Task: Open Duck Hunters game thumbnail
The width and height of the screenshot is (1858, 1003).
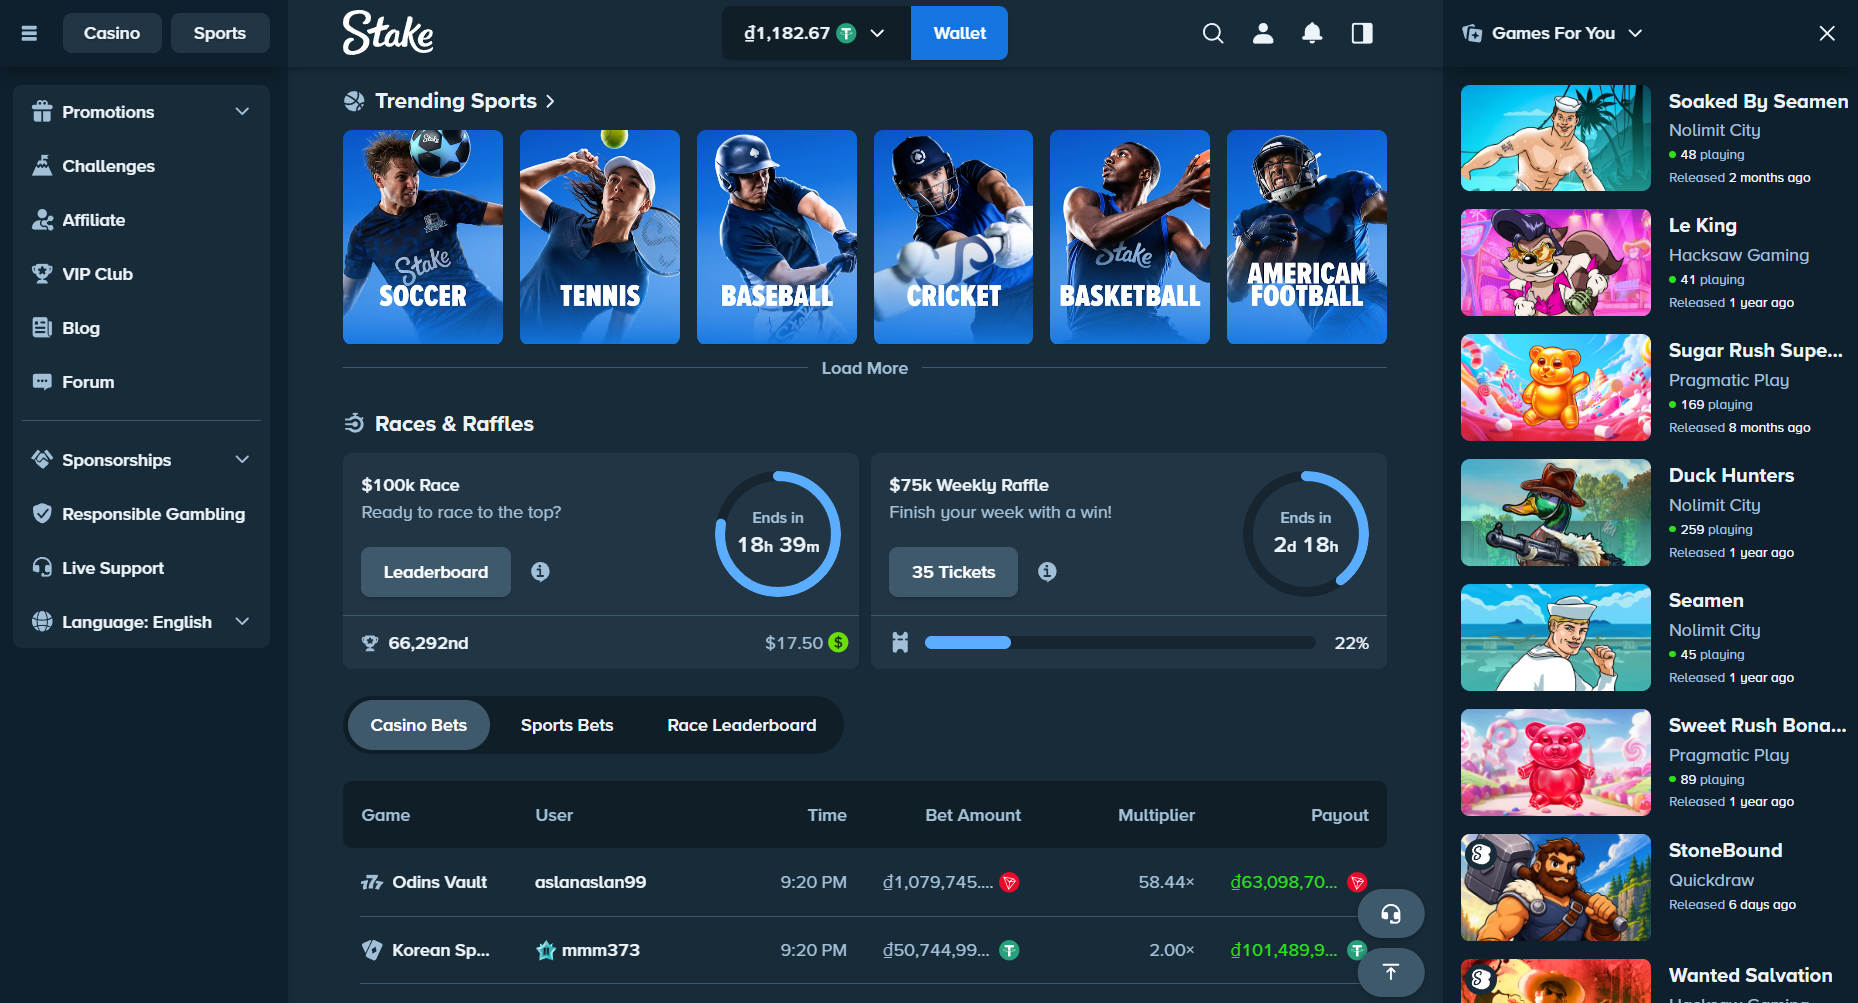Action: click(1556, 513)
